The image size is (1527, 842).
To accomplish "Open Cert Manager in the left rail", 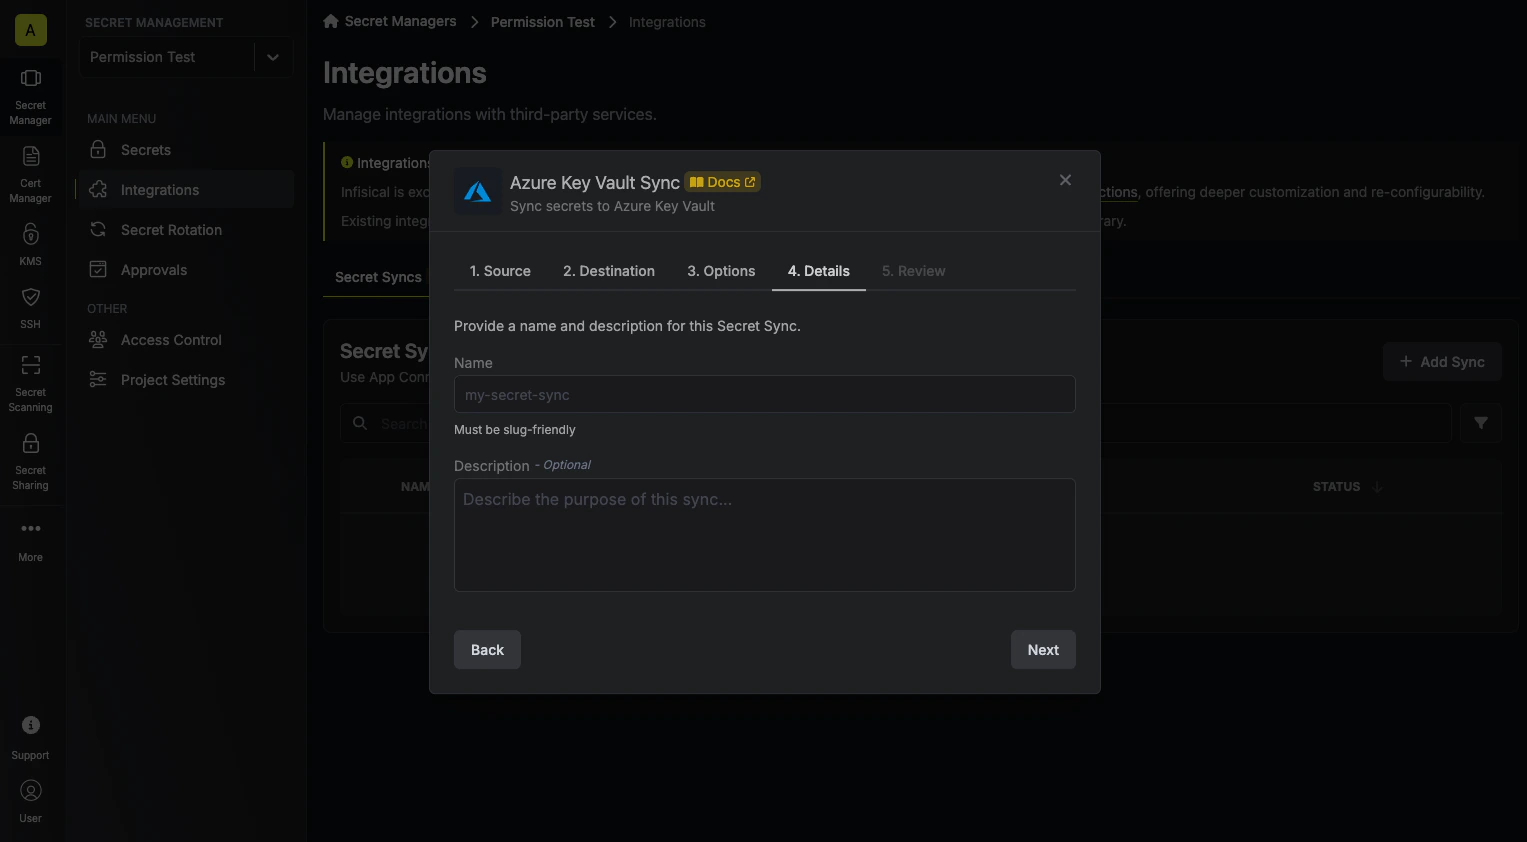I will tap(30, 175).
